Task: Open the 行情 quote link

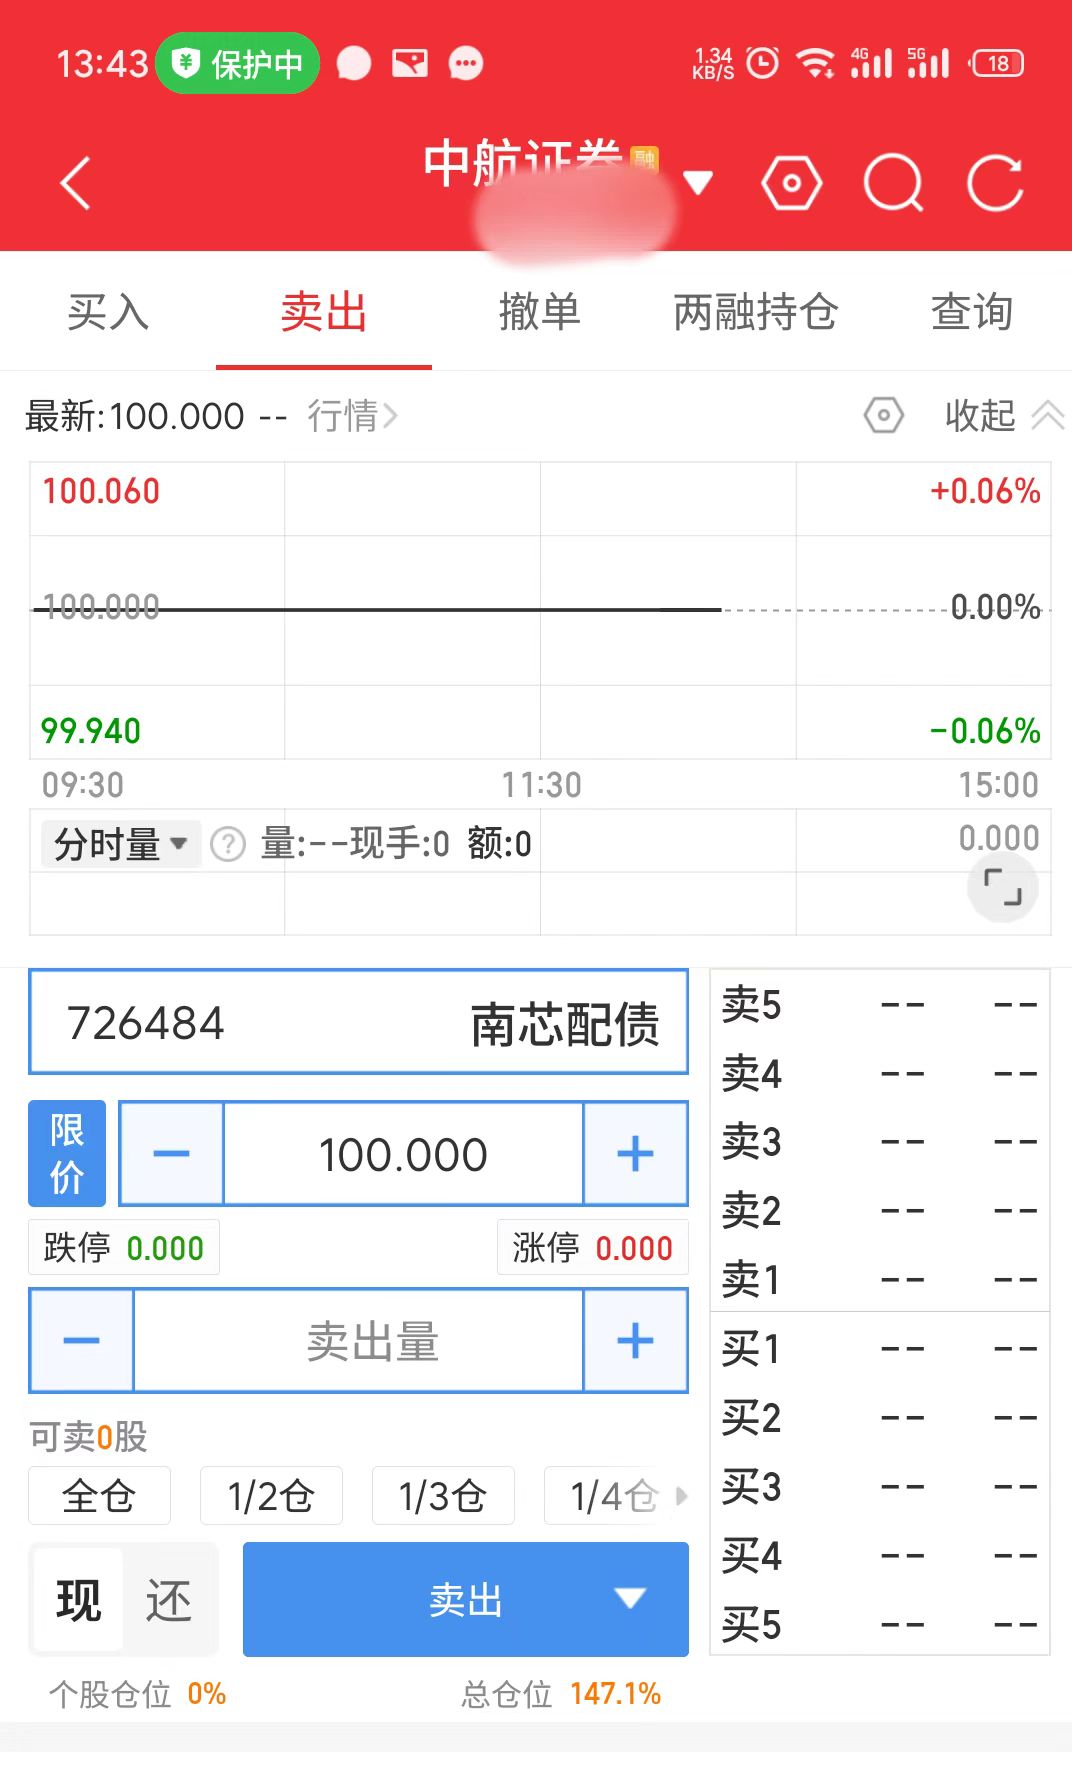Action: (352, 416)
